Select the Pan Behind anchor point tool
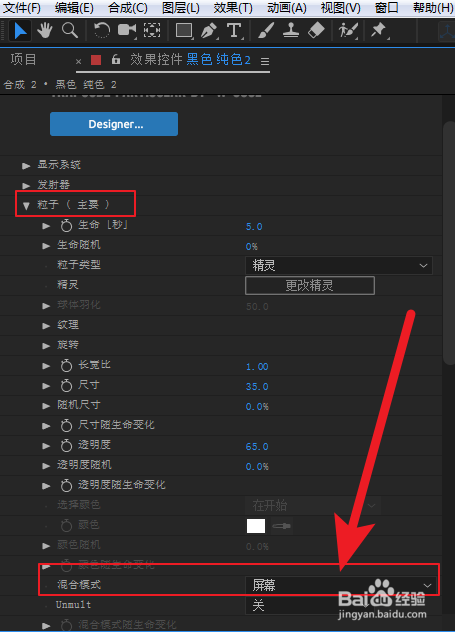The height and width of the screenshot is (632, 455). tap(152, 31)
